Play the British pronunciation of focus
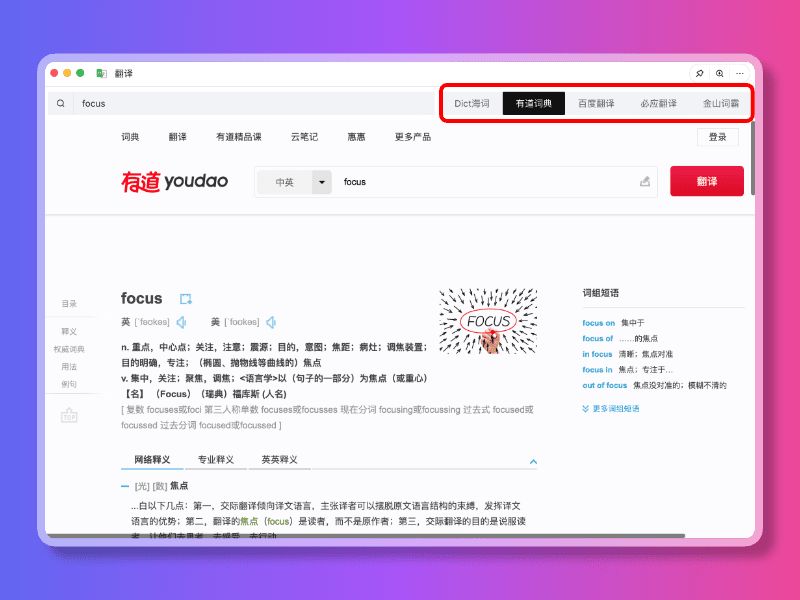 181,322
